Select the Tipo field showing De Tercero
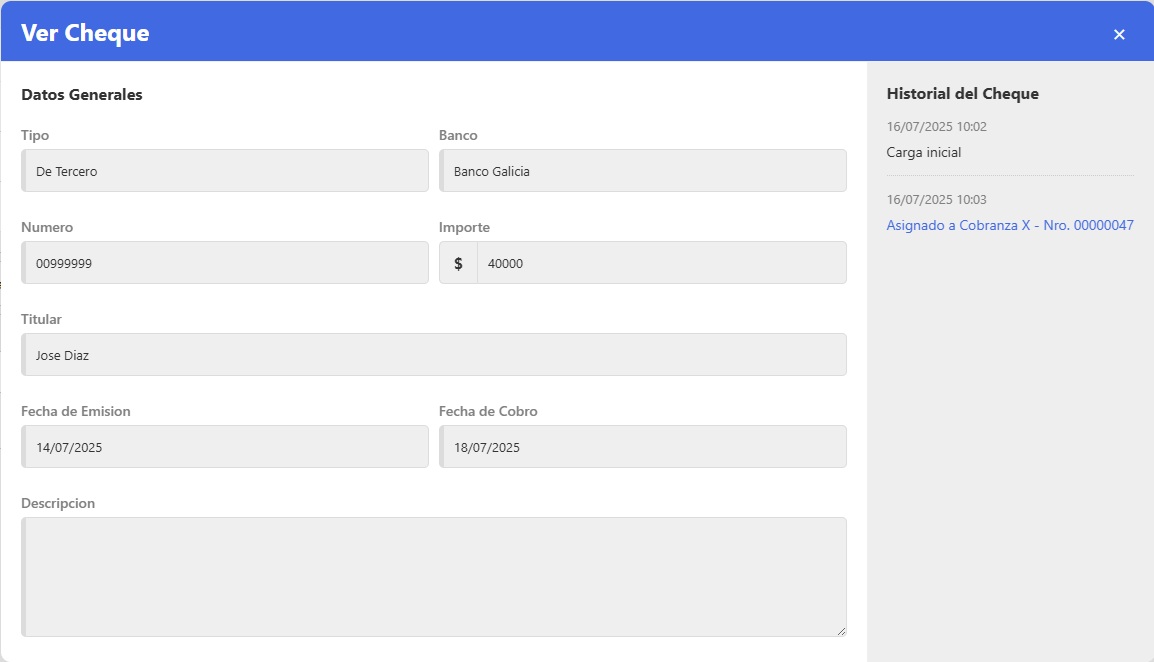 tap(225, 171)
